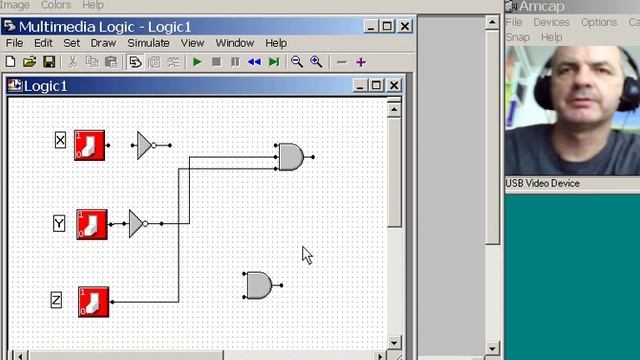This screenshot has height=360, width=640.
Task: Open Multimedia Logic Help menu
Action: (276, 43)
